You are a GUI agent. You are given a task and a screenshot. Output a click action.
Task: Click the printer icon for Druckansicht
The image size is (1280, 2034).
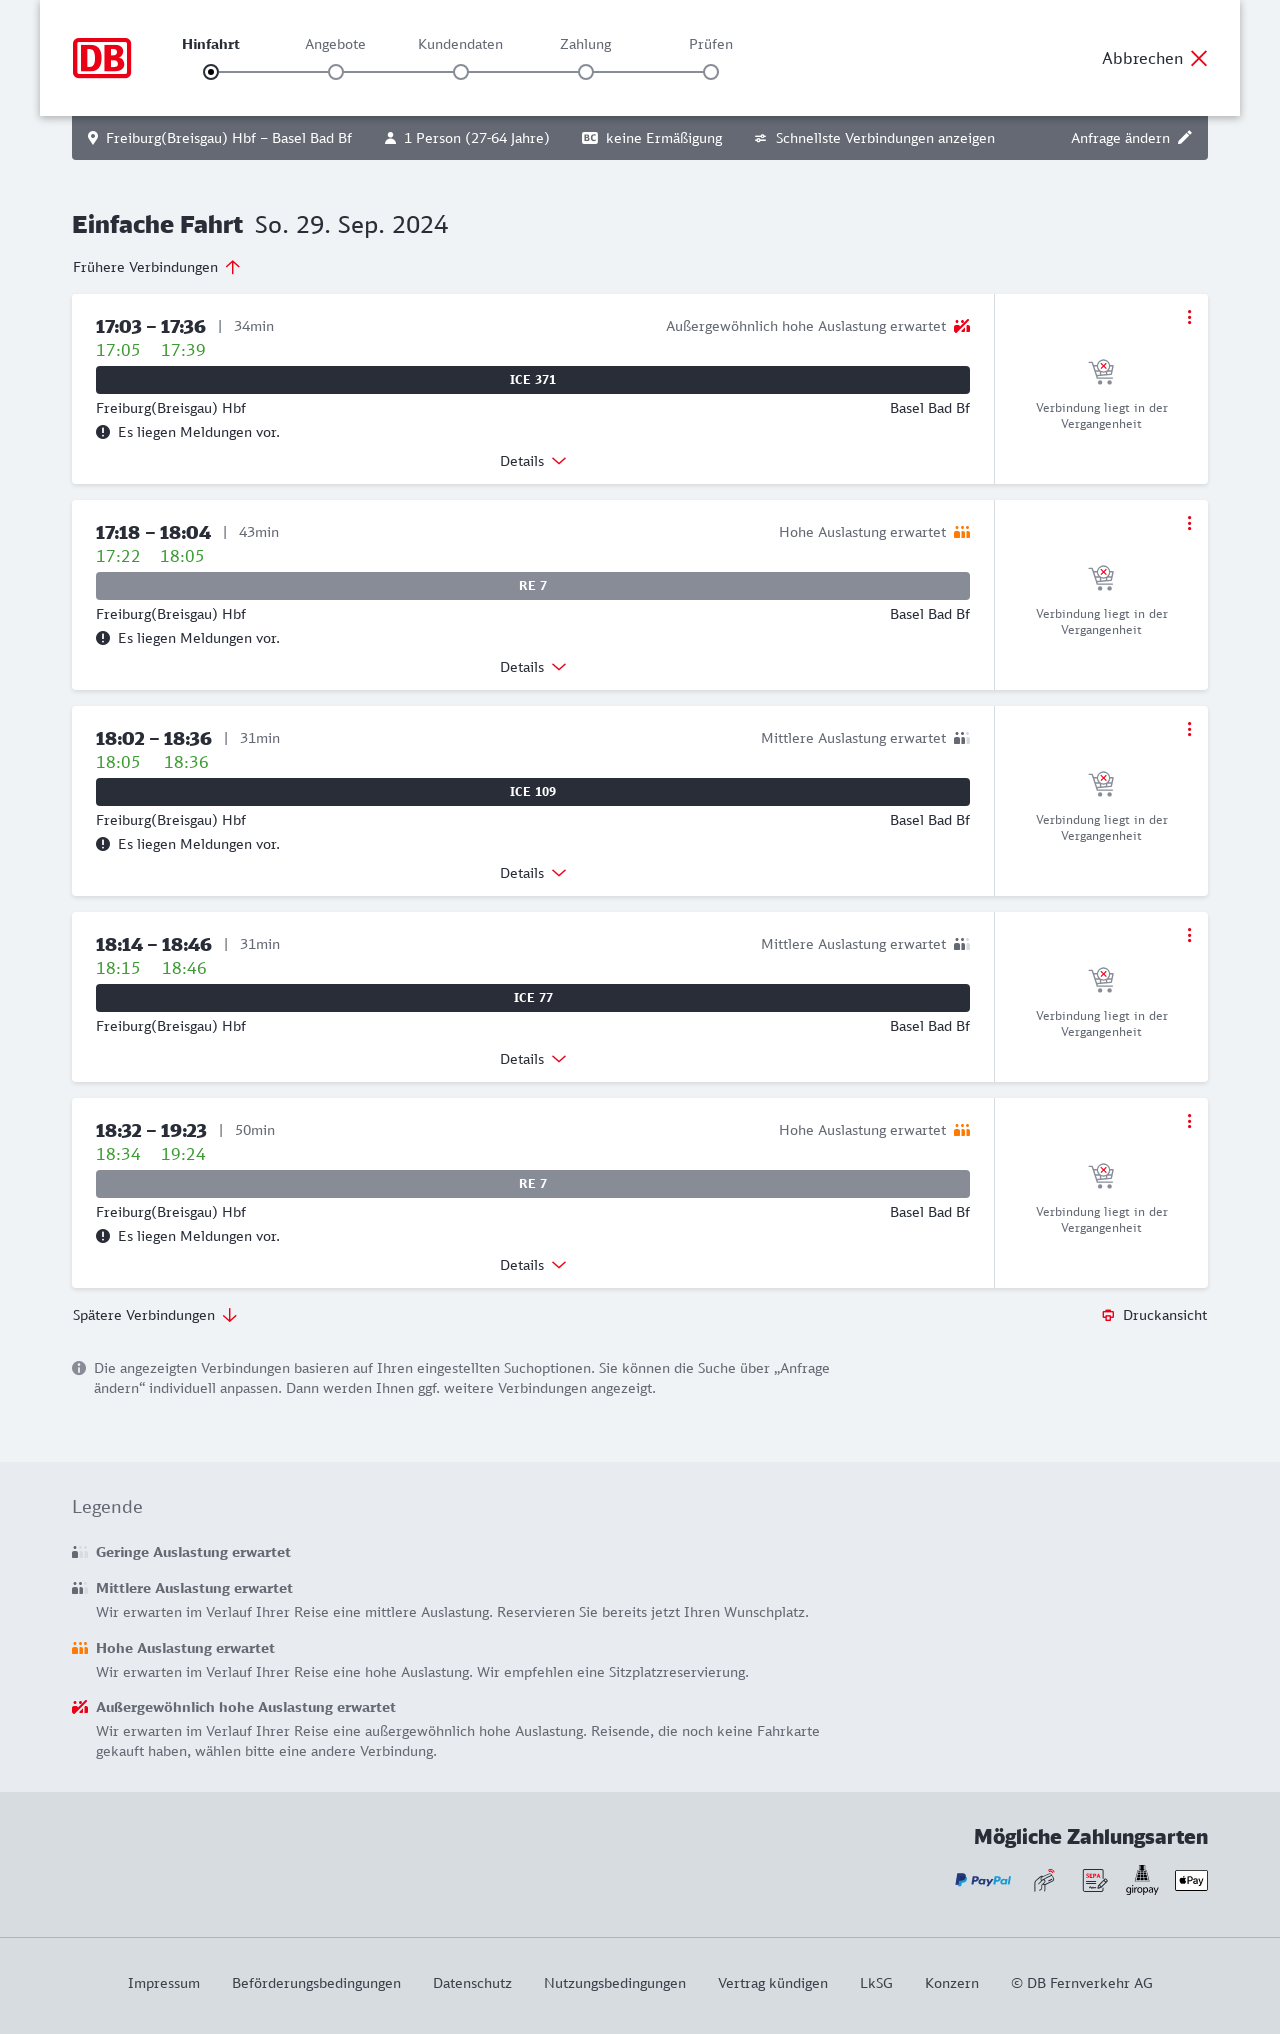tap(1108, 1315)
